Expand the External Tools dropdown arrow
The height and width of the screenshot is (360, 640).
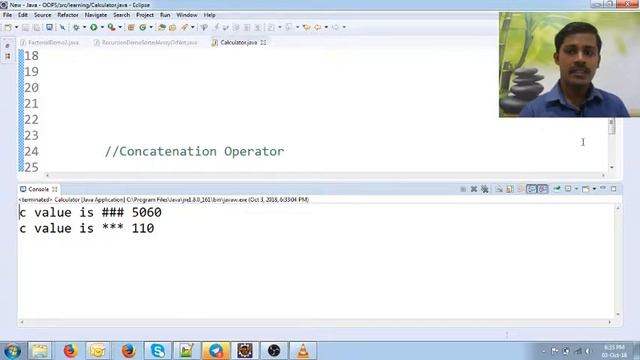click(x=120, y=27)
